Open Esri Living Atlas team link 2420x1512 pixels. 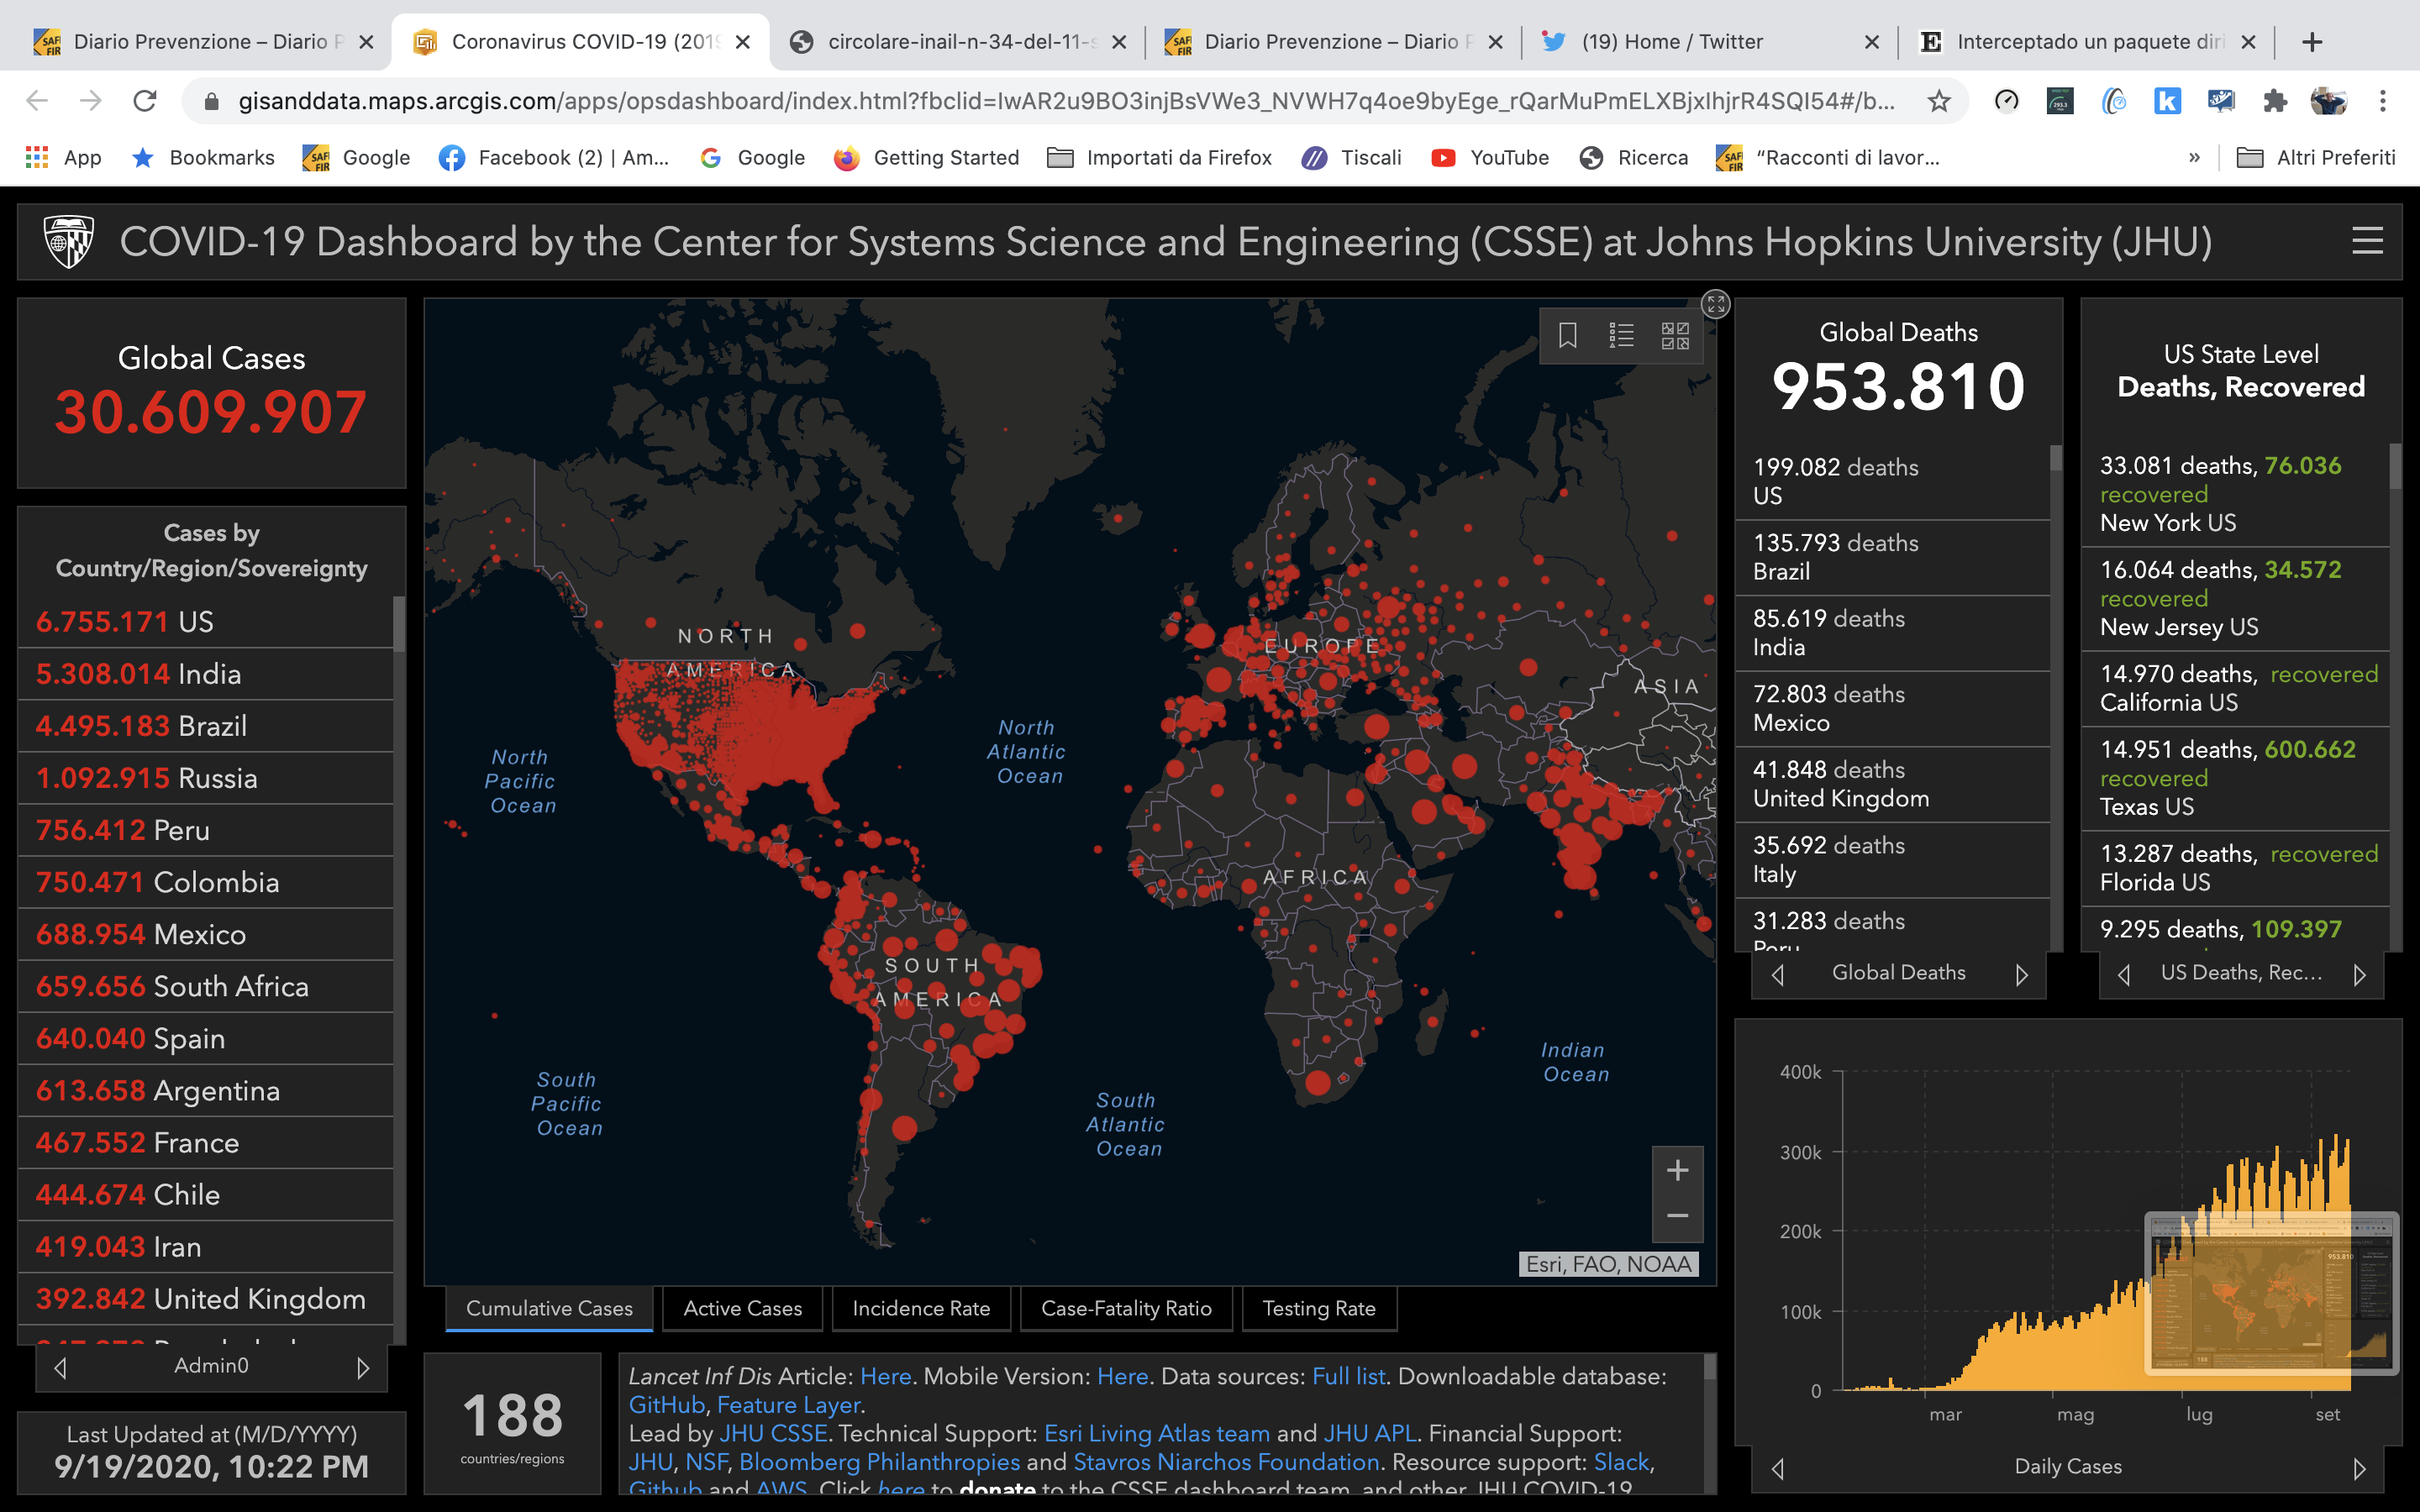click(1157, 1433)
